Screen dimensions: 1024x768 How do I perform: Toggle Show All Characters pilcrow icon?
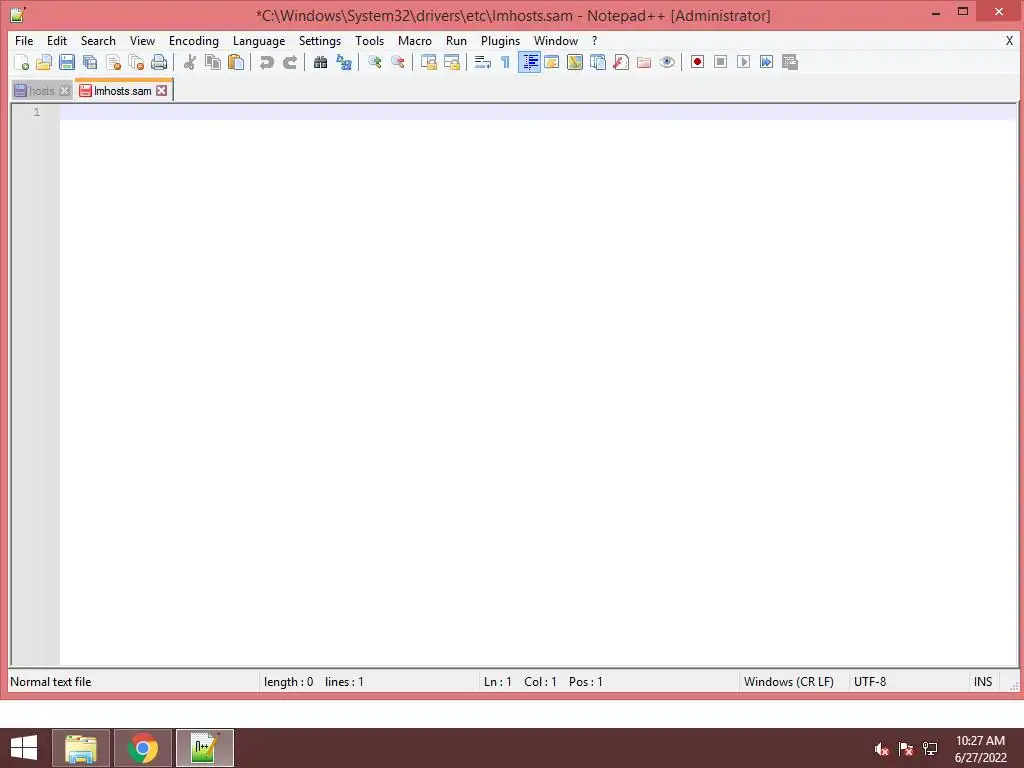(505, 62)
